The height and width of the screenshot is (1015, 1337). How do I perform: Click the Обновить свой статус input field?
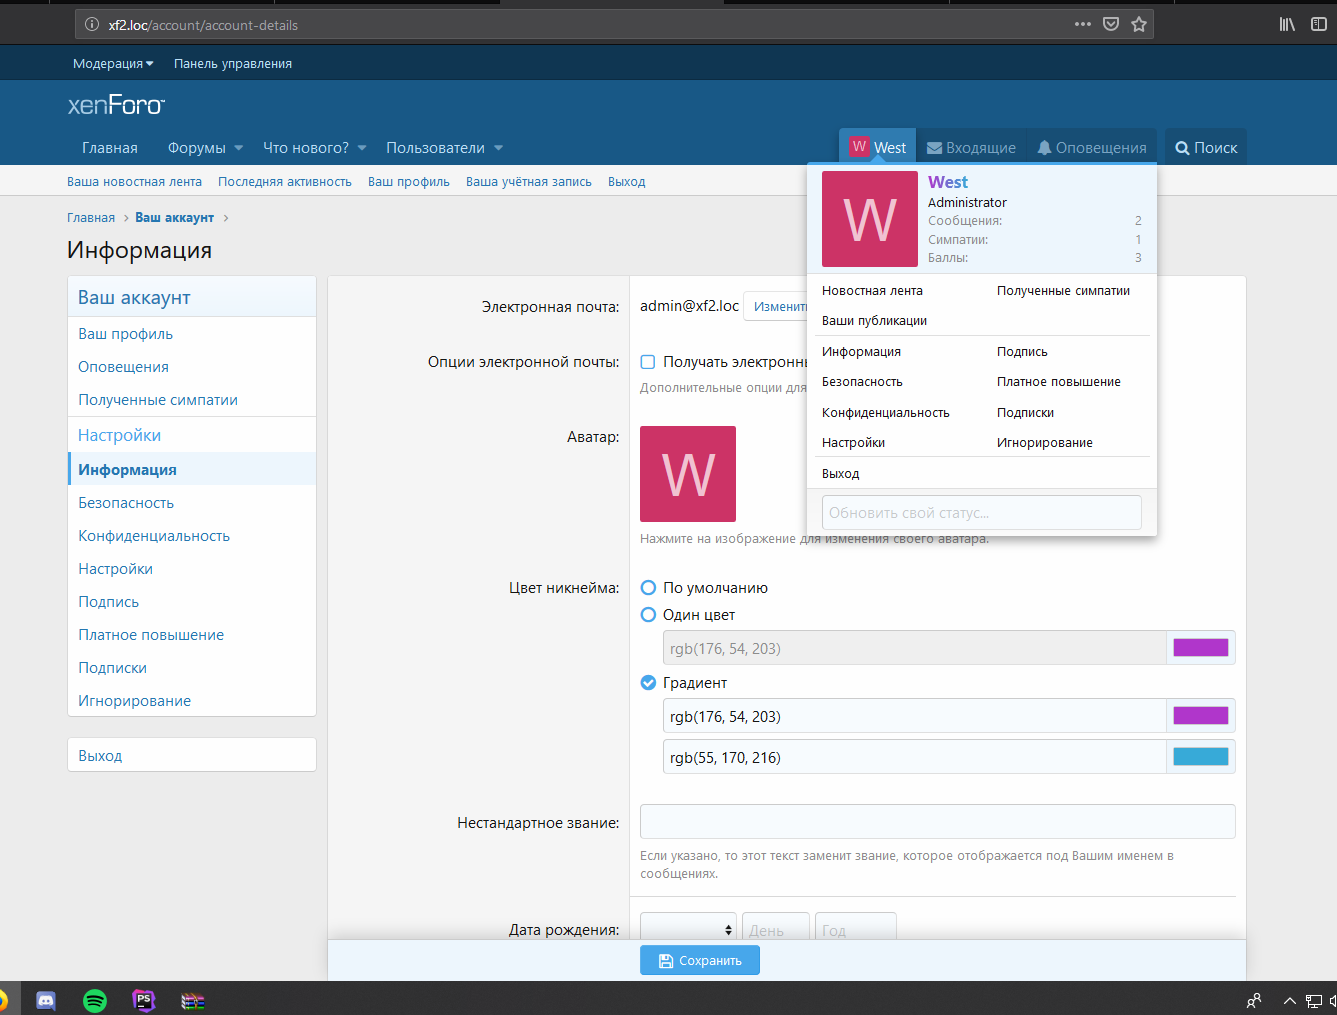pos(981,513)
